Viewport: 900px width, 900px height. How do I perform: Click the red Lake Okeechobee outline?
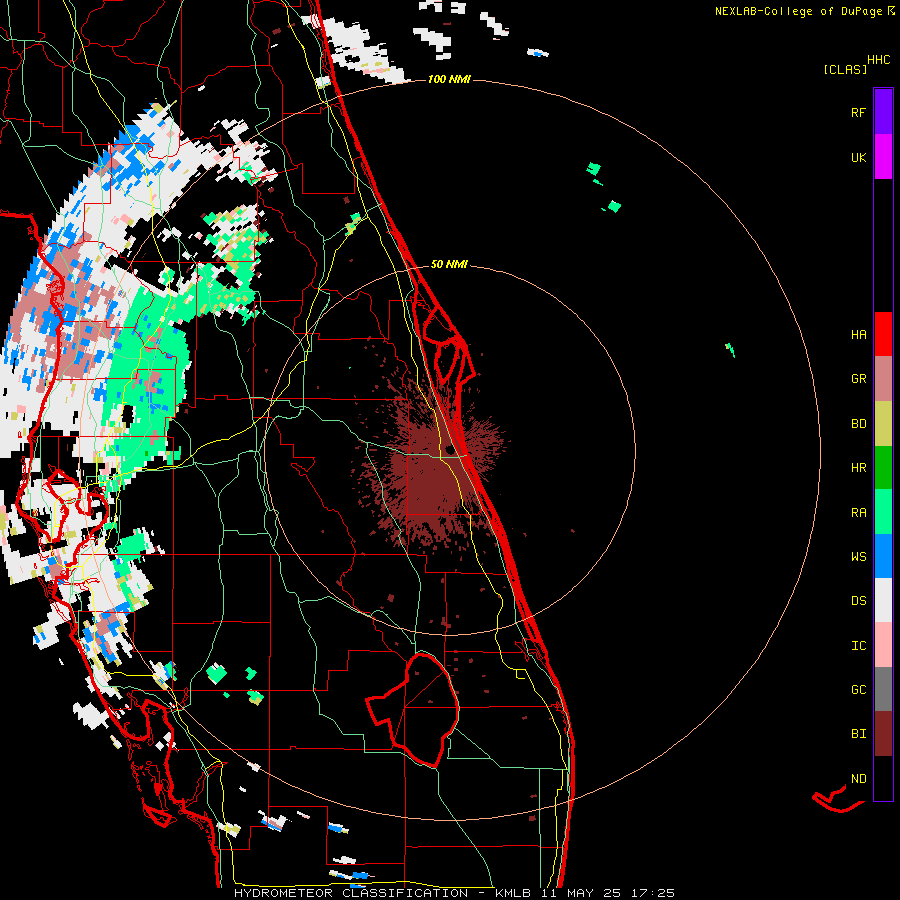point(413,710)
